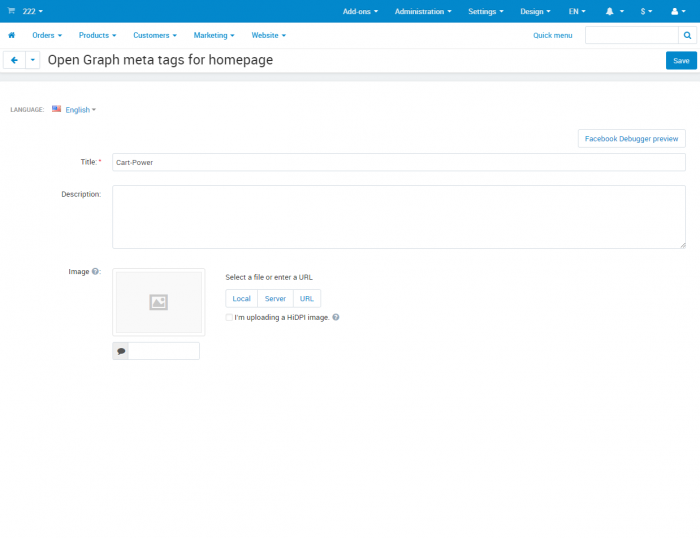Open the Add-ons menu

pyautogui.click(x=360, y=11)
